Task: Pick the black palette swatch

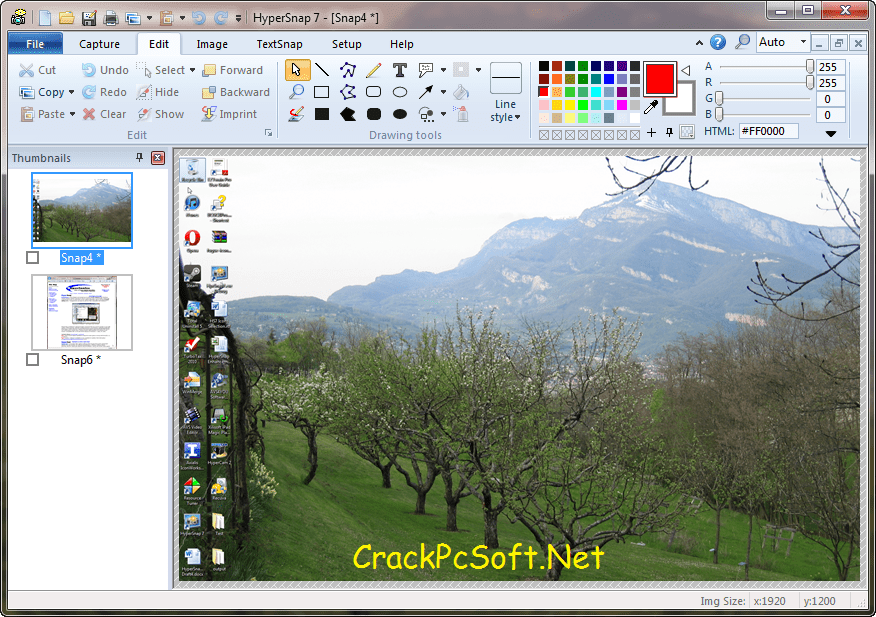Action: tap(544, 66)
